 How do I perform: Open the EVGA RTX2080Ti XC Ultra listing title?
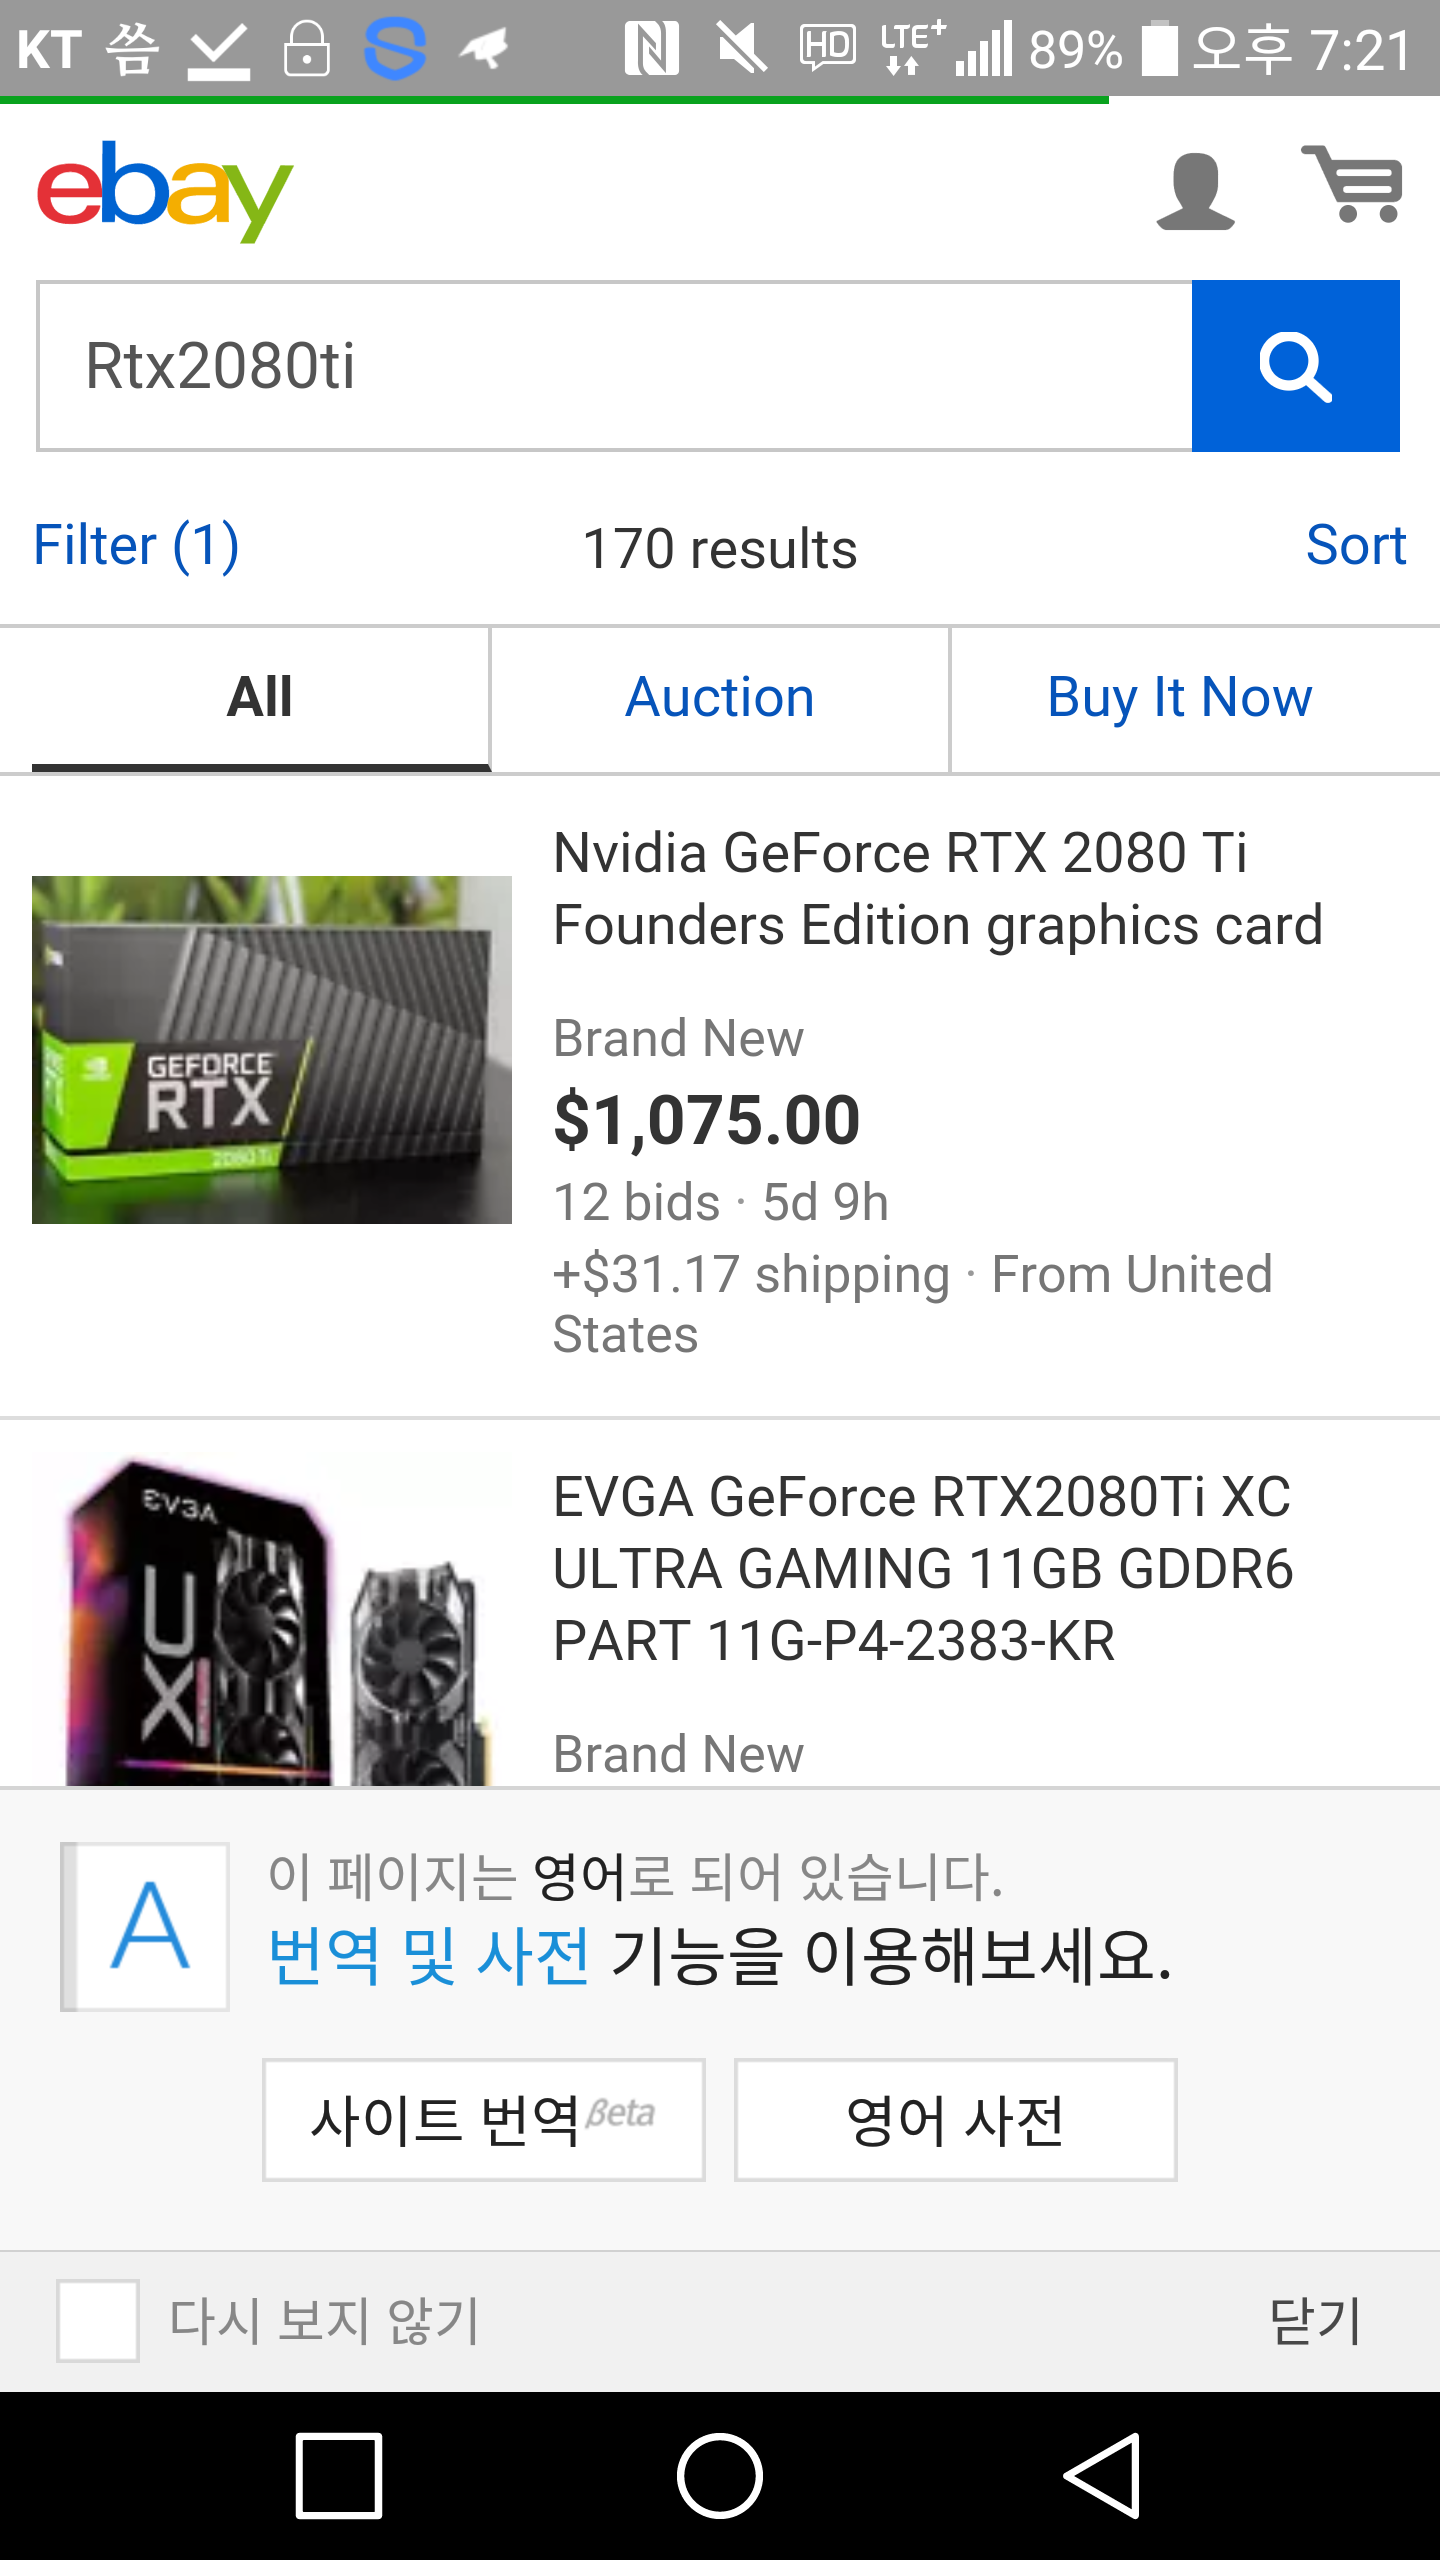click(x=922, y=1568)
